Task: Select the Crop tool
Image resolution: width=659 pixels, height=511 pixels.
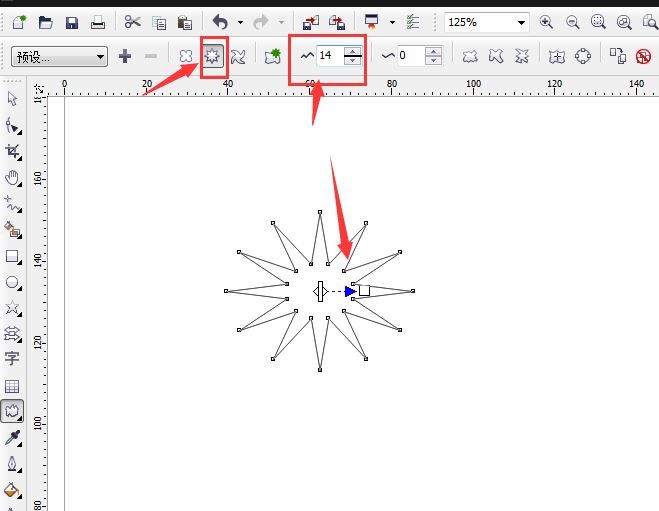Action: pos(12,150)
